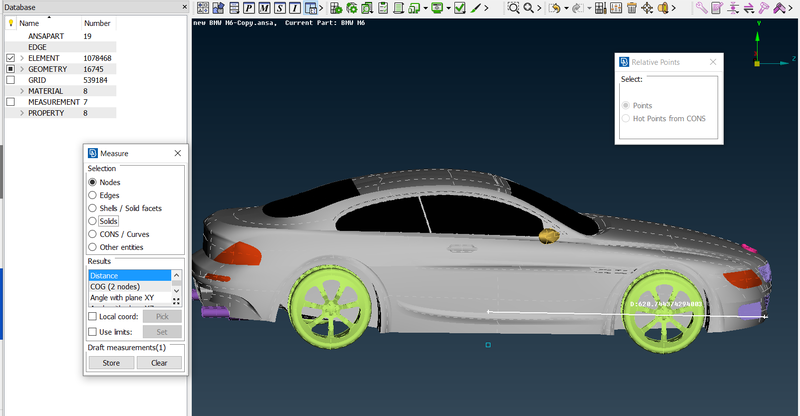Click the grid with green gear icon

336,8
